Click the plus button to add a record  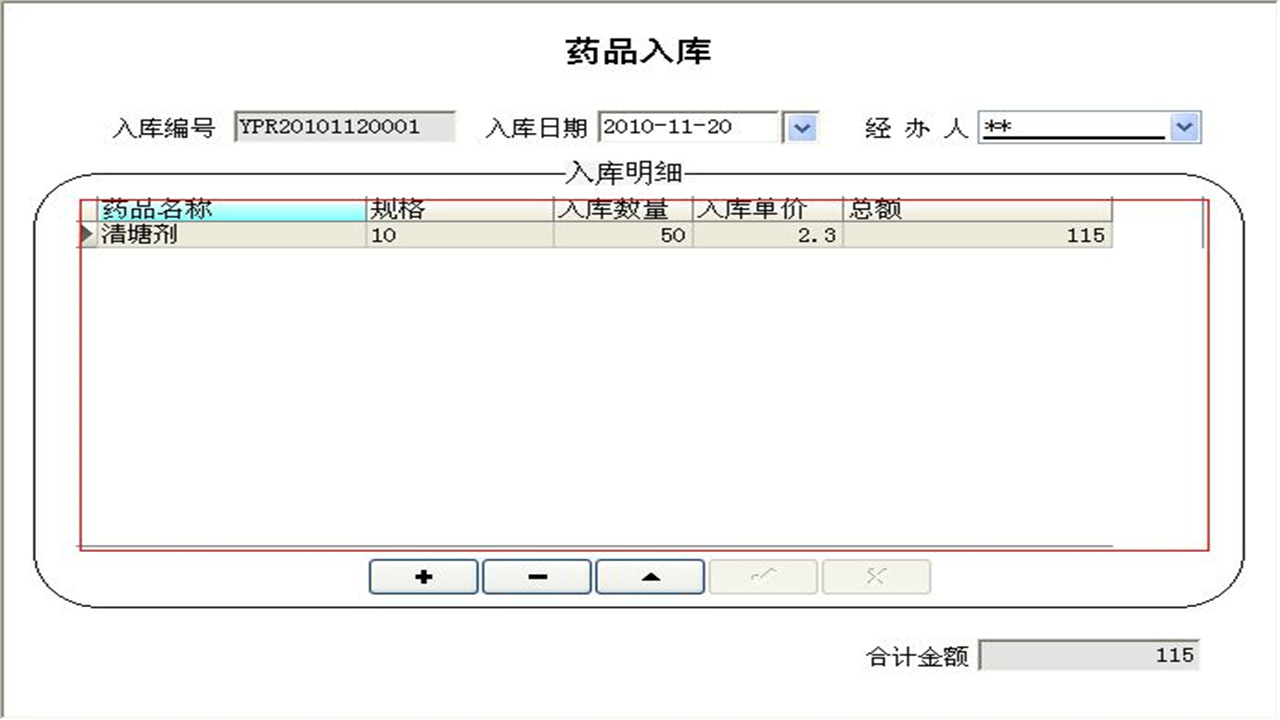(423, 577)
